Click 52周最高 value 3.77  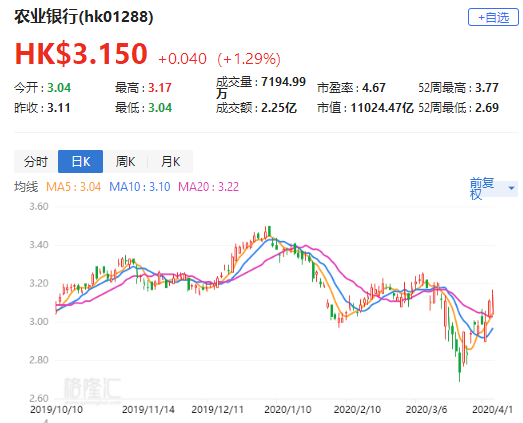(x=487, y=88)
